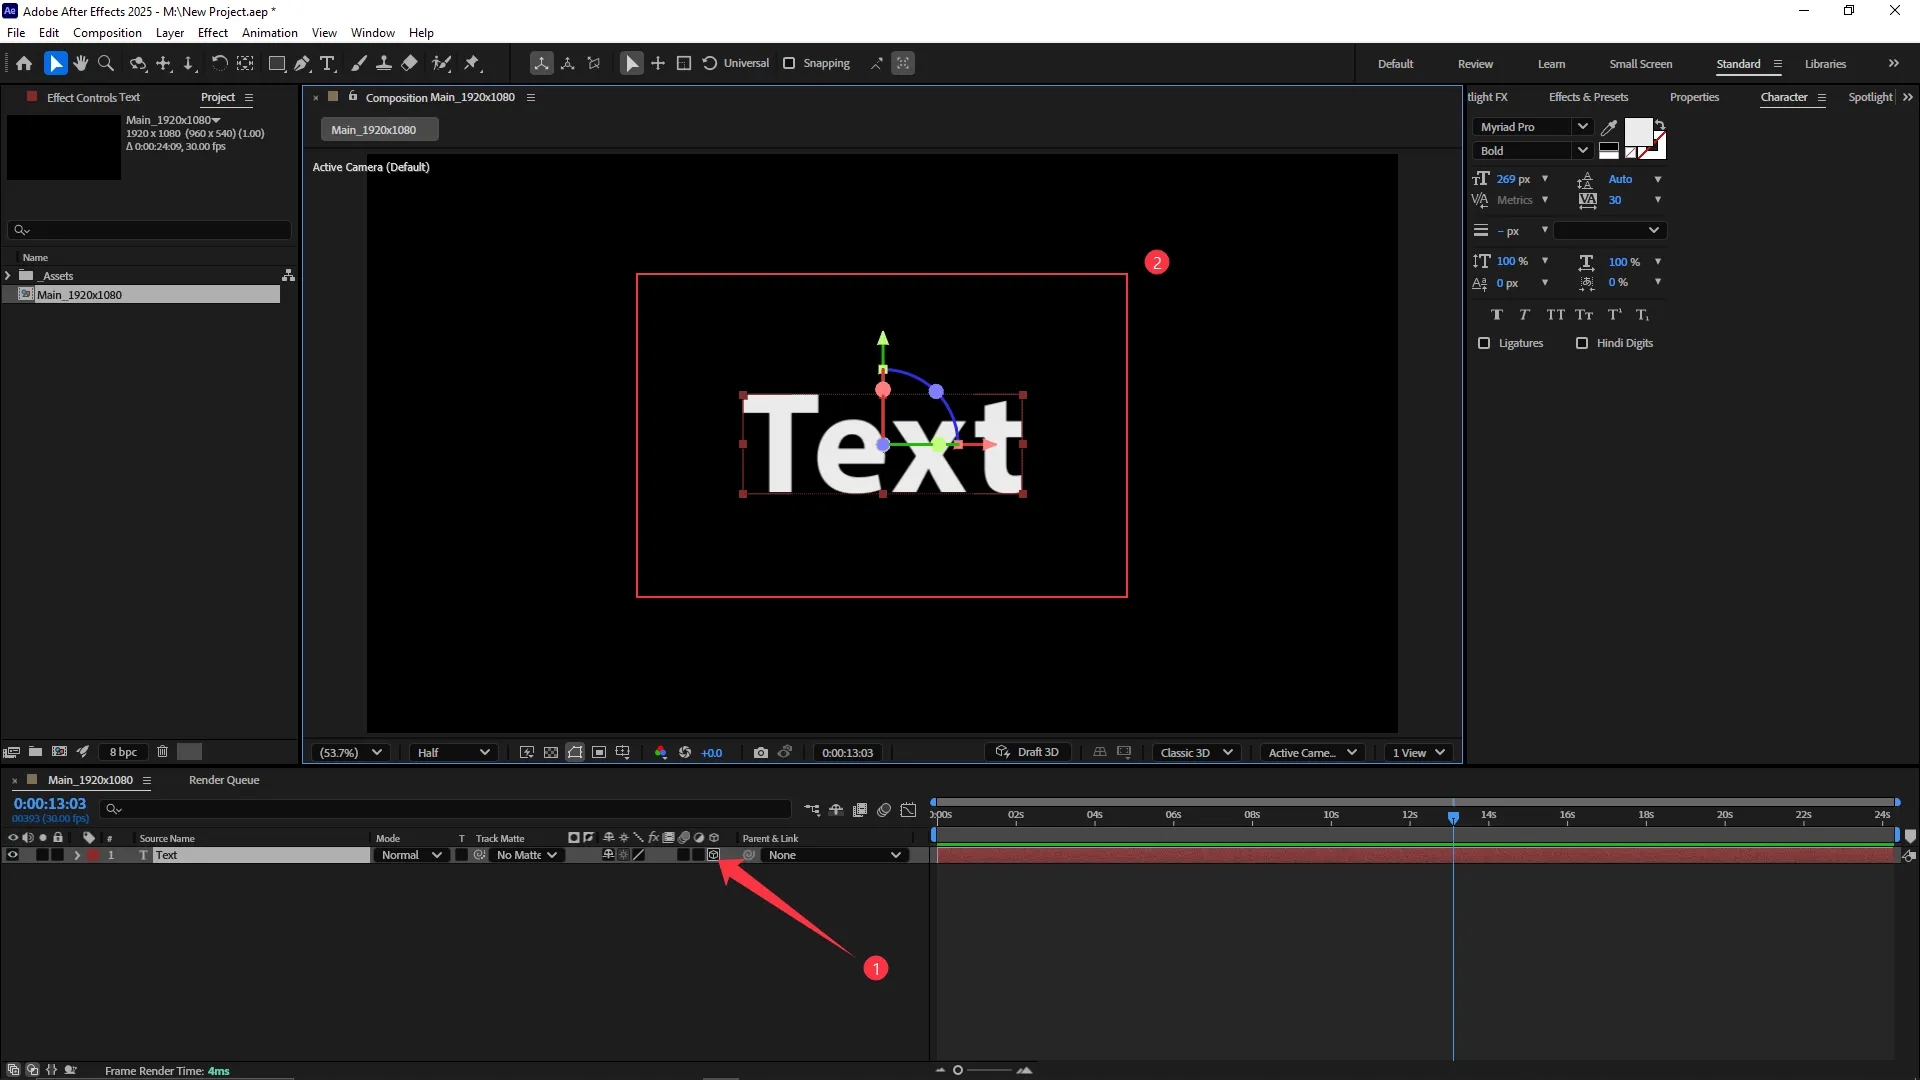This screenshot has width=1920, height=1080.
Task: Toggle the 3D Layer switch on Text layer
Action: 713,855
